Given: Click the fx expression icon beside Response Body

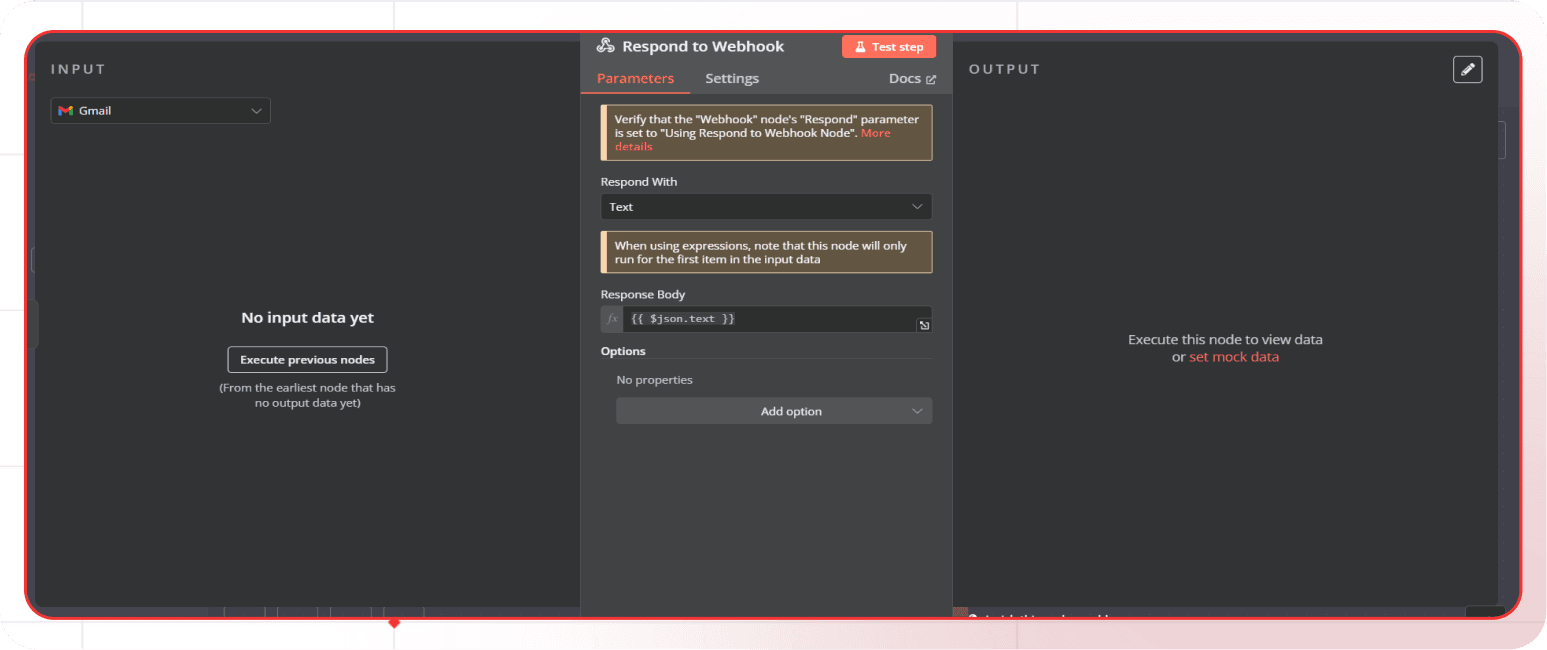Looking at the screenshot, I should coord(610,318).
